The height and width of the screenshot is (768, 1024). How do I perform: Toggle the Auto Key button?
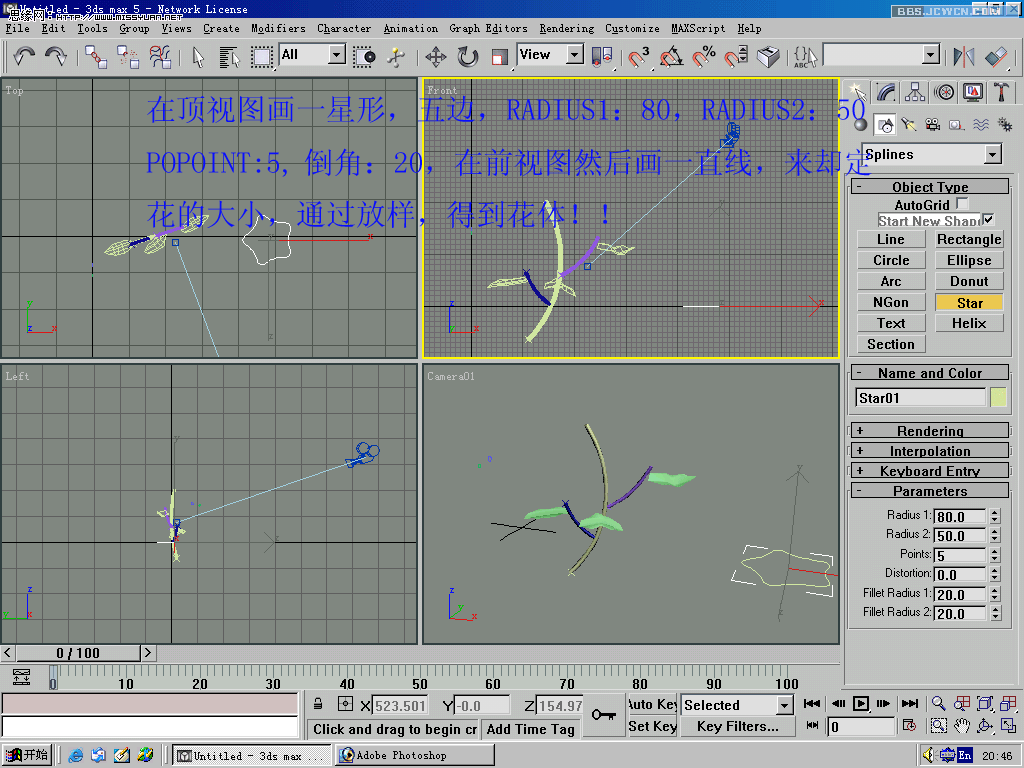point(652,704)
